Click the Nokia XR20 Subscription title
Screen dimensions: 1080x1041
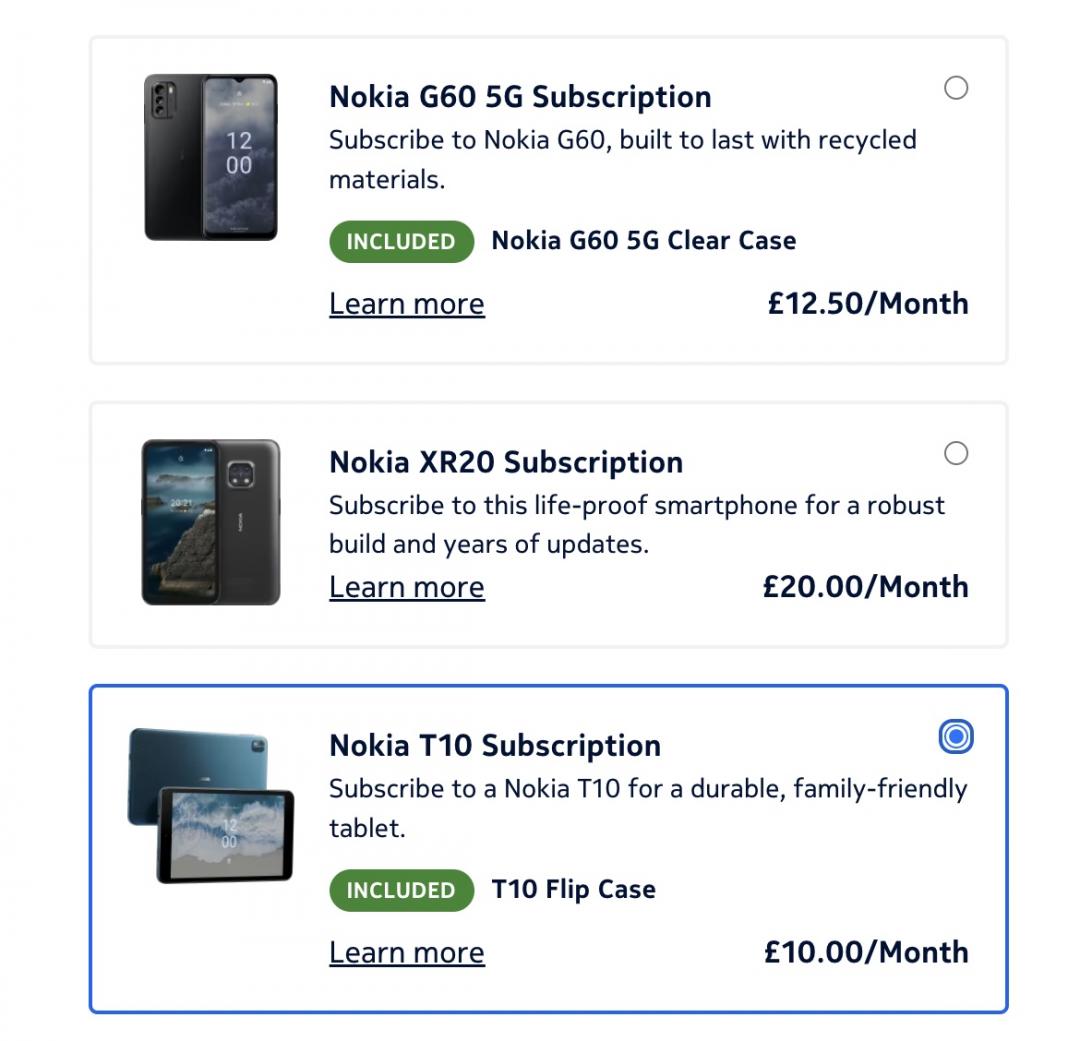point(505,462)
